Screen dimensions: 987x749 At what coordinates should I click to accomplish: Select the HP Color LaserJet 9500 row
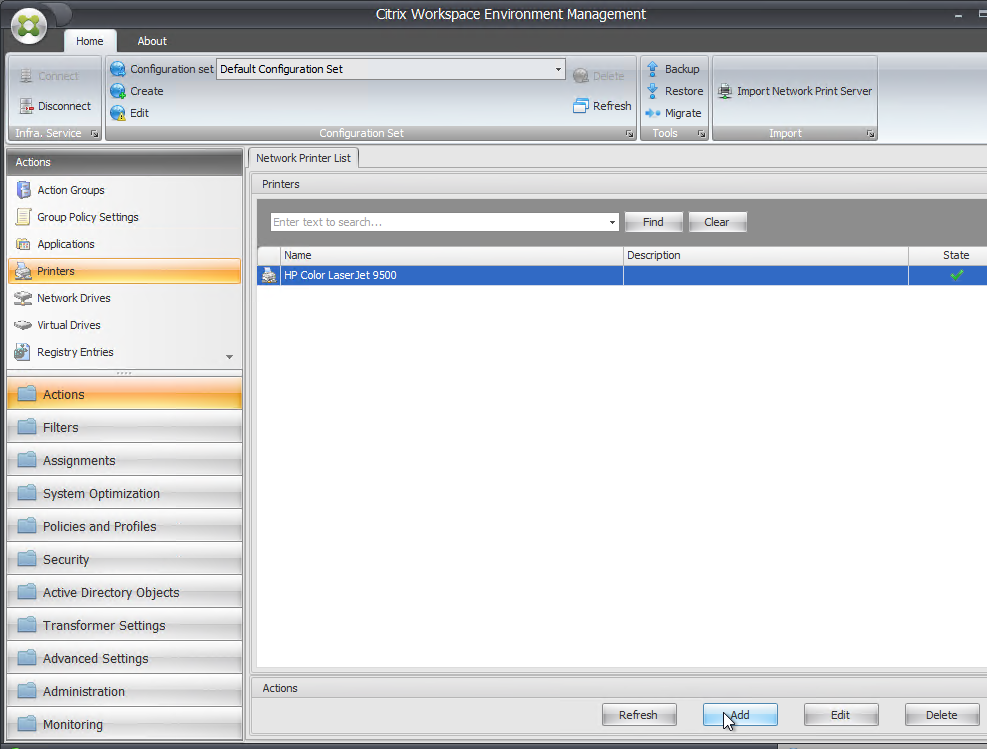(622, 275)
